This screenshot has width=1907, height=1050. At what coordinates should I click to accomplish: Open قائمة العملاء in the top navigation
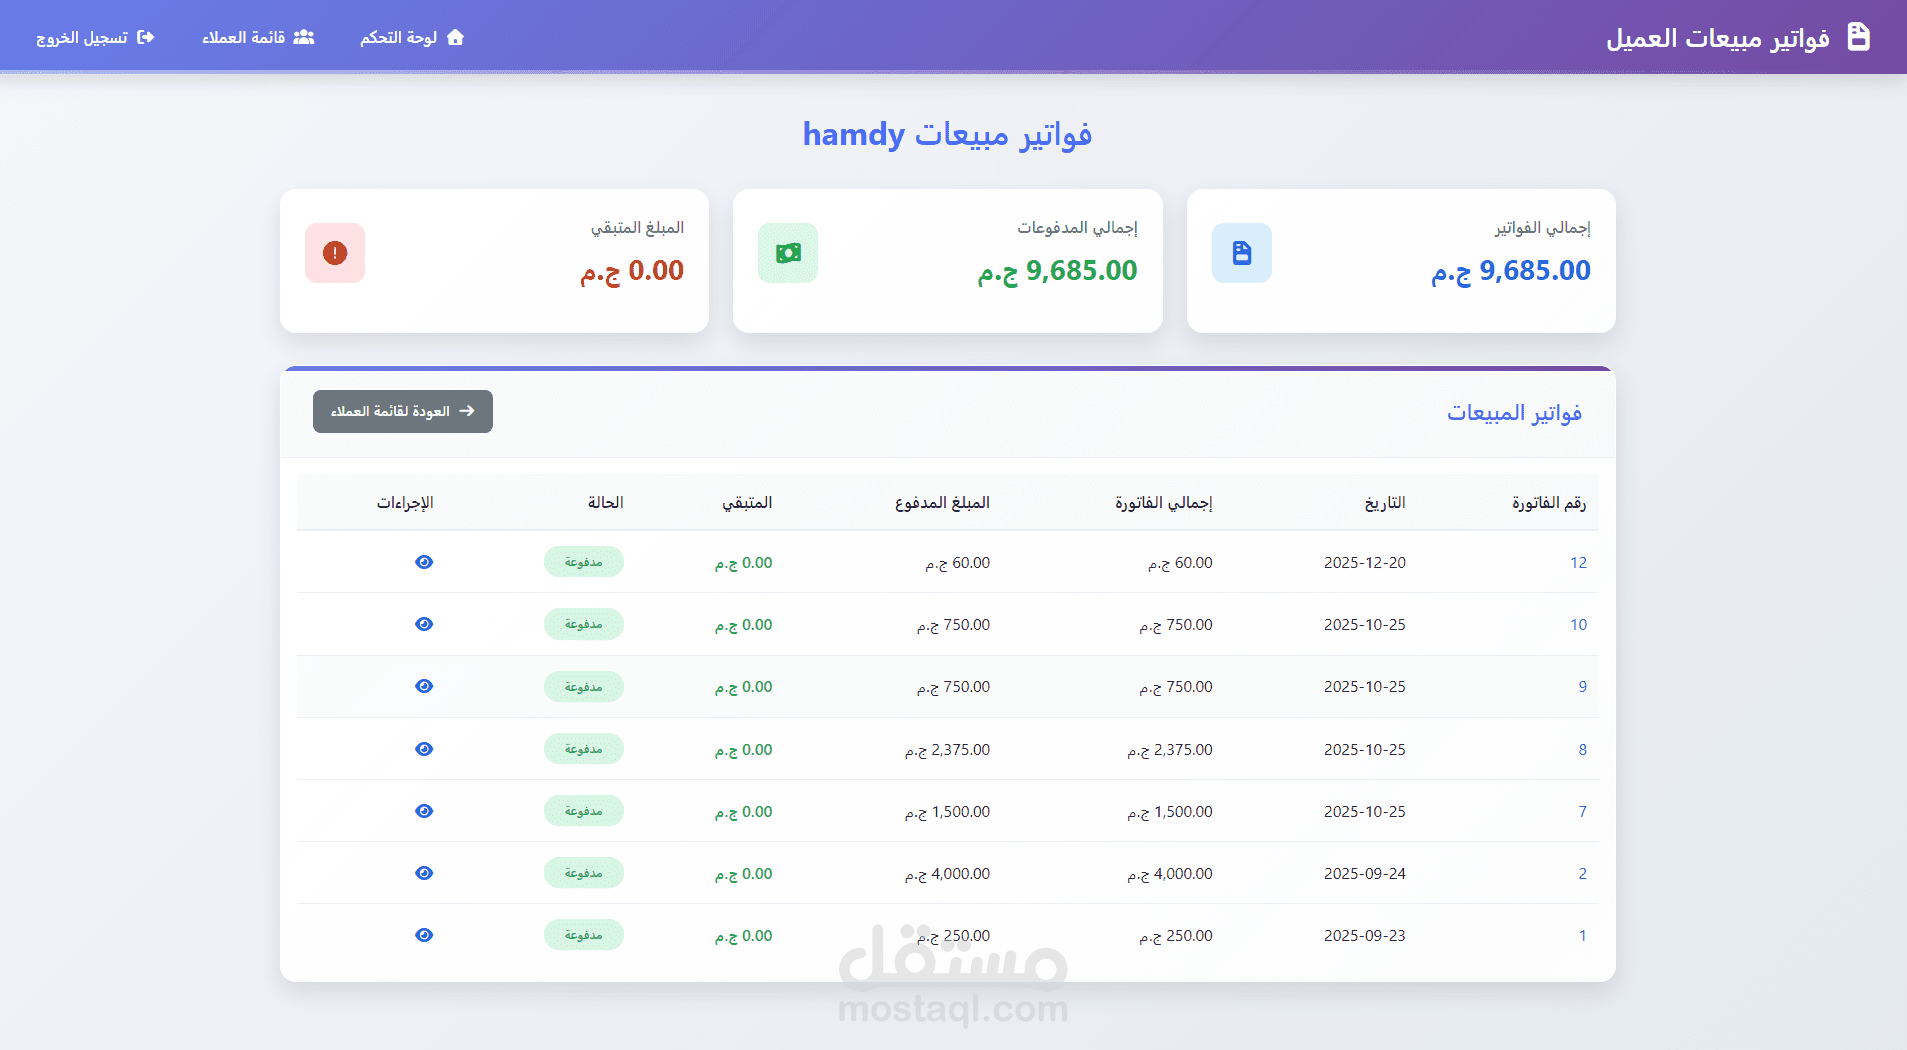[x=258, y=37]
